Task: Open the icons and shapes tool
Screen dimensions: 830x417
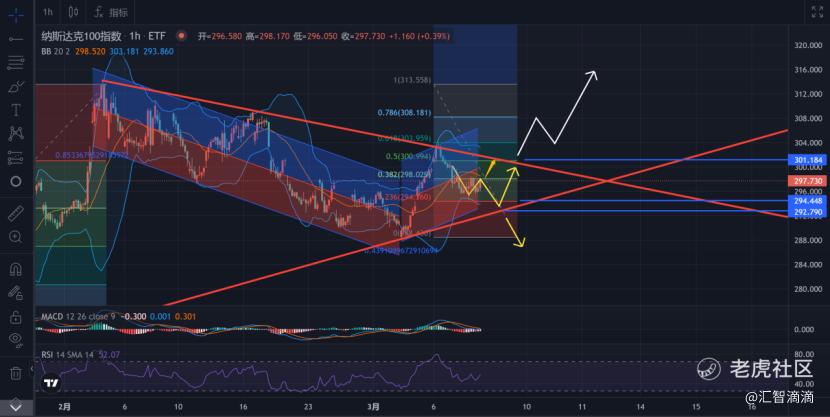Action: pos(16,182)
